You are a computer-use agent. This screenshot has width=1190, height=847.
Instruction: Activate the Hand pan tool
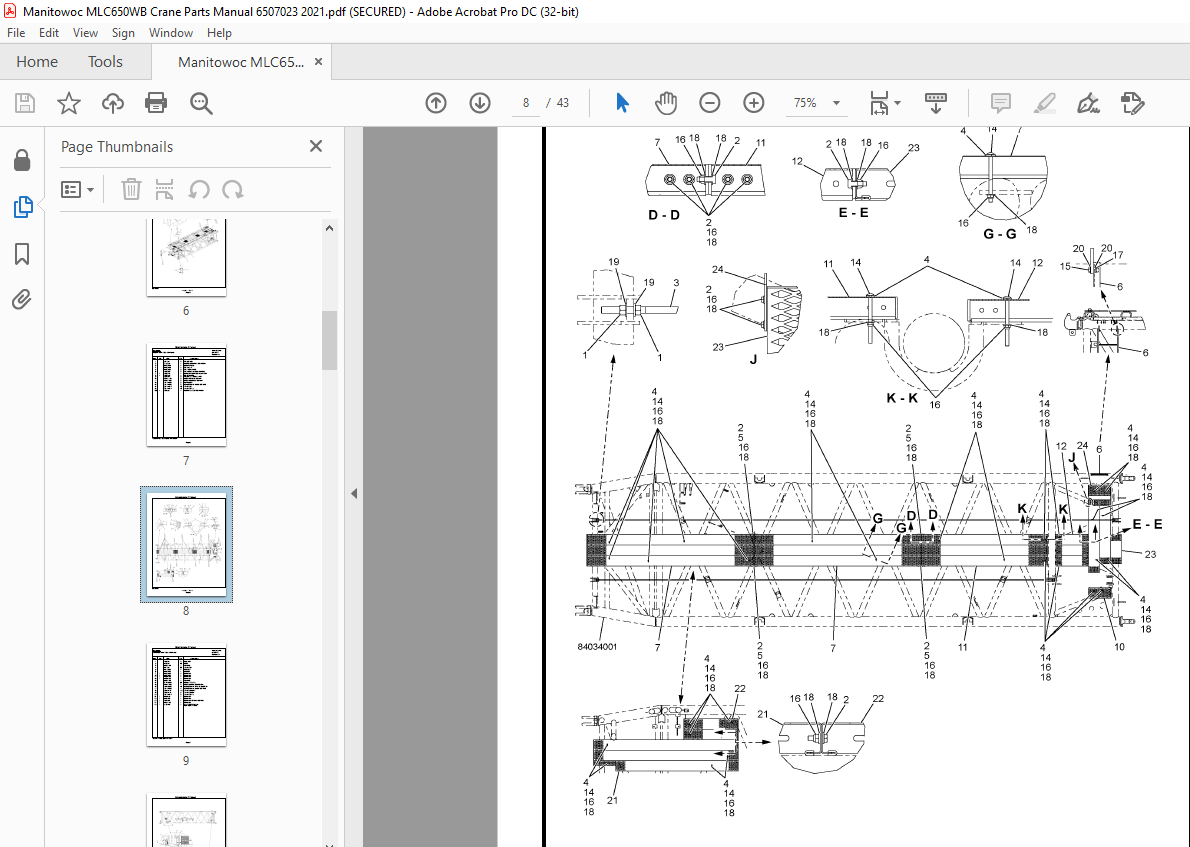[666, 103]
